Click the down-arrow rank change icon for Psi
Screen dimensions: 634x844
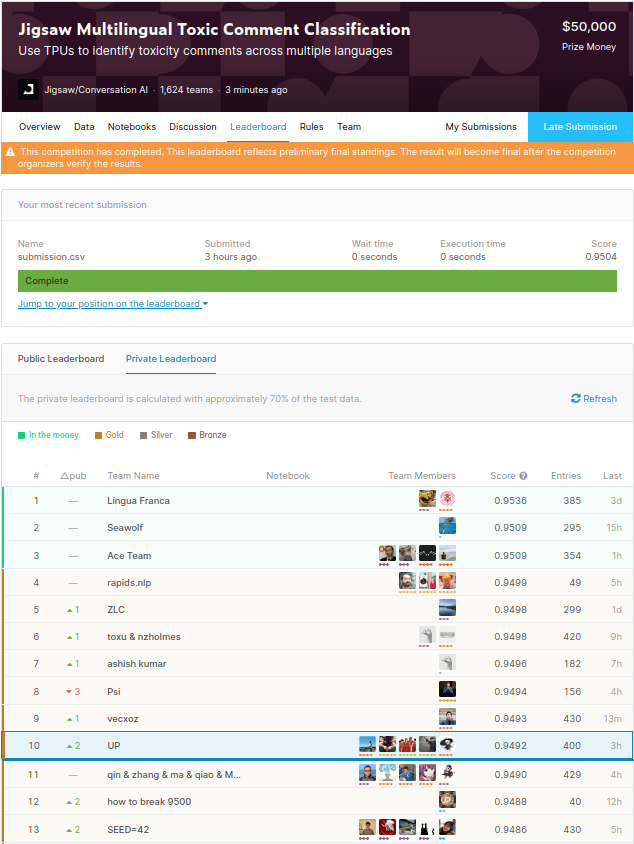point(69,692)
